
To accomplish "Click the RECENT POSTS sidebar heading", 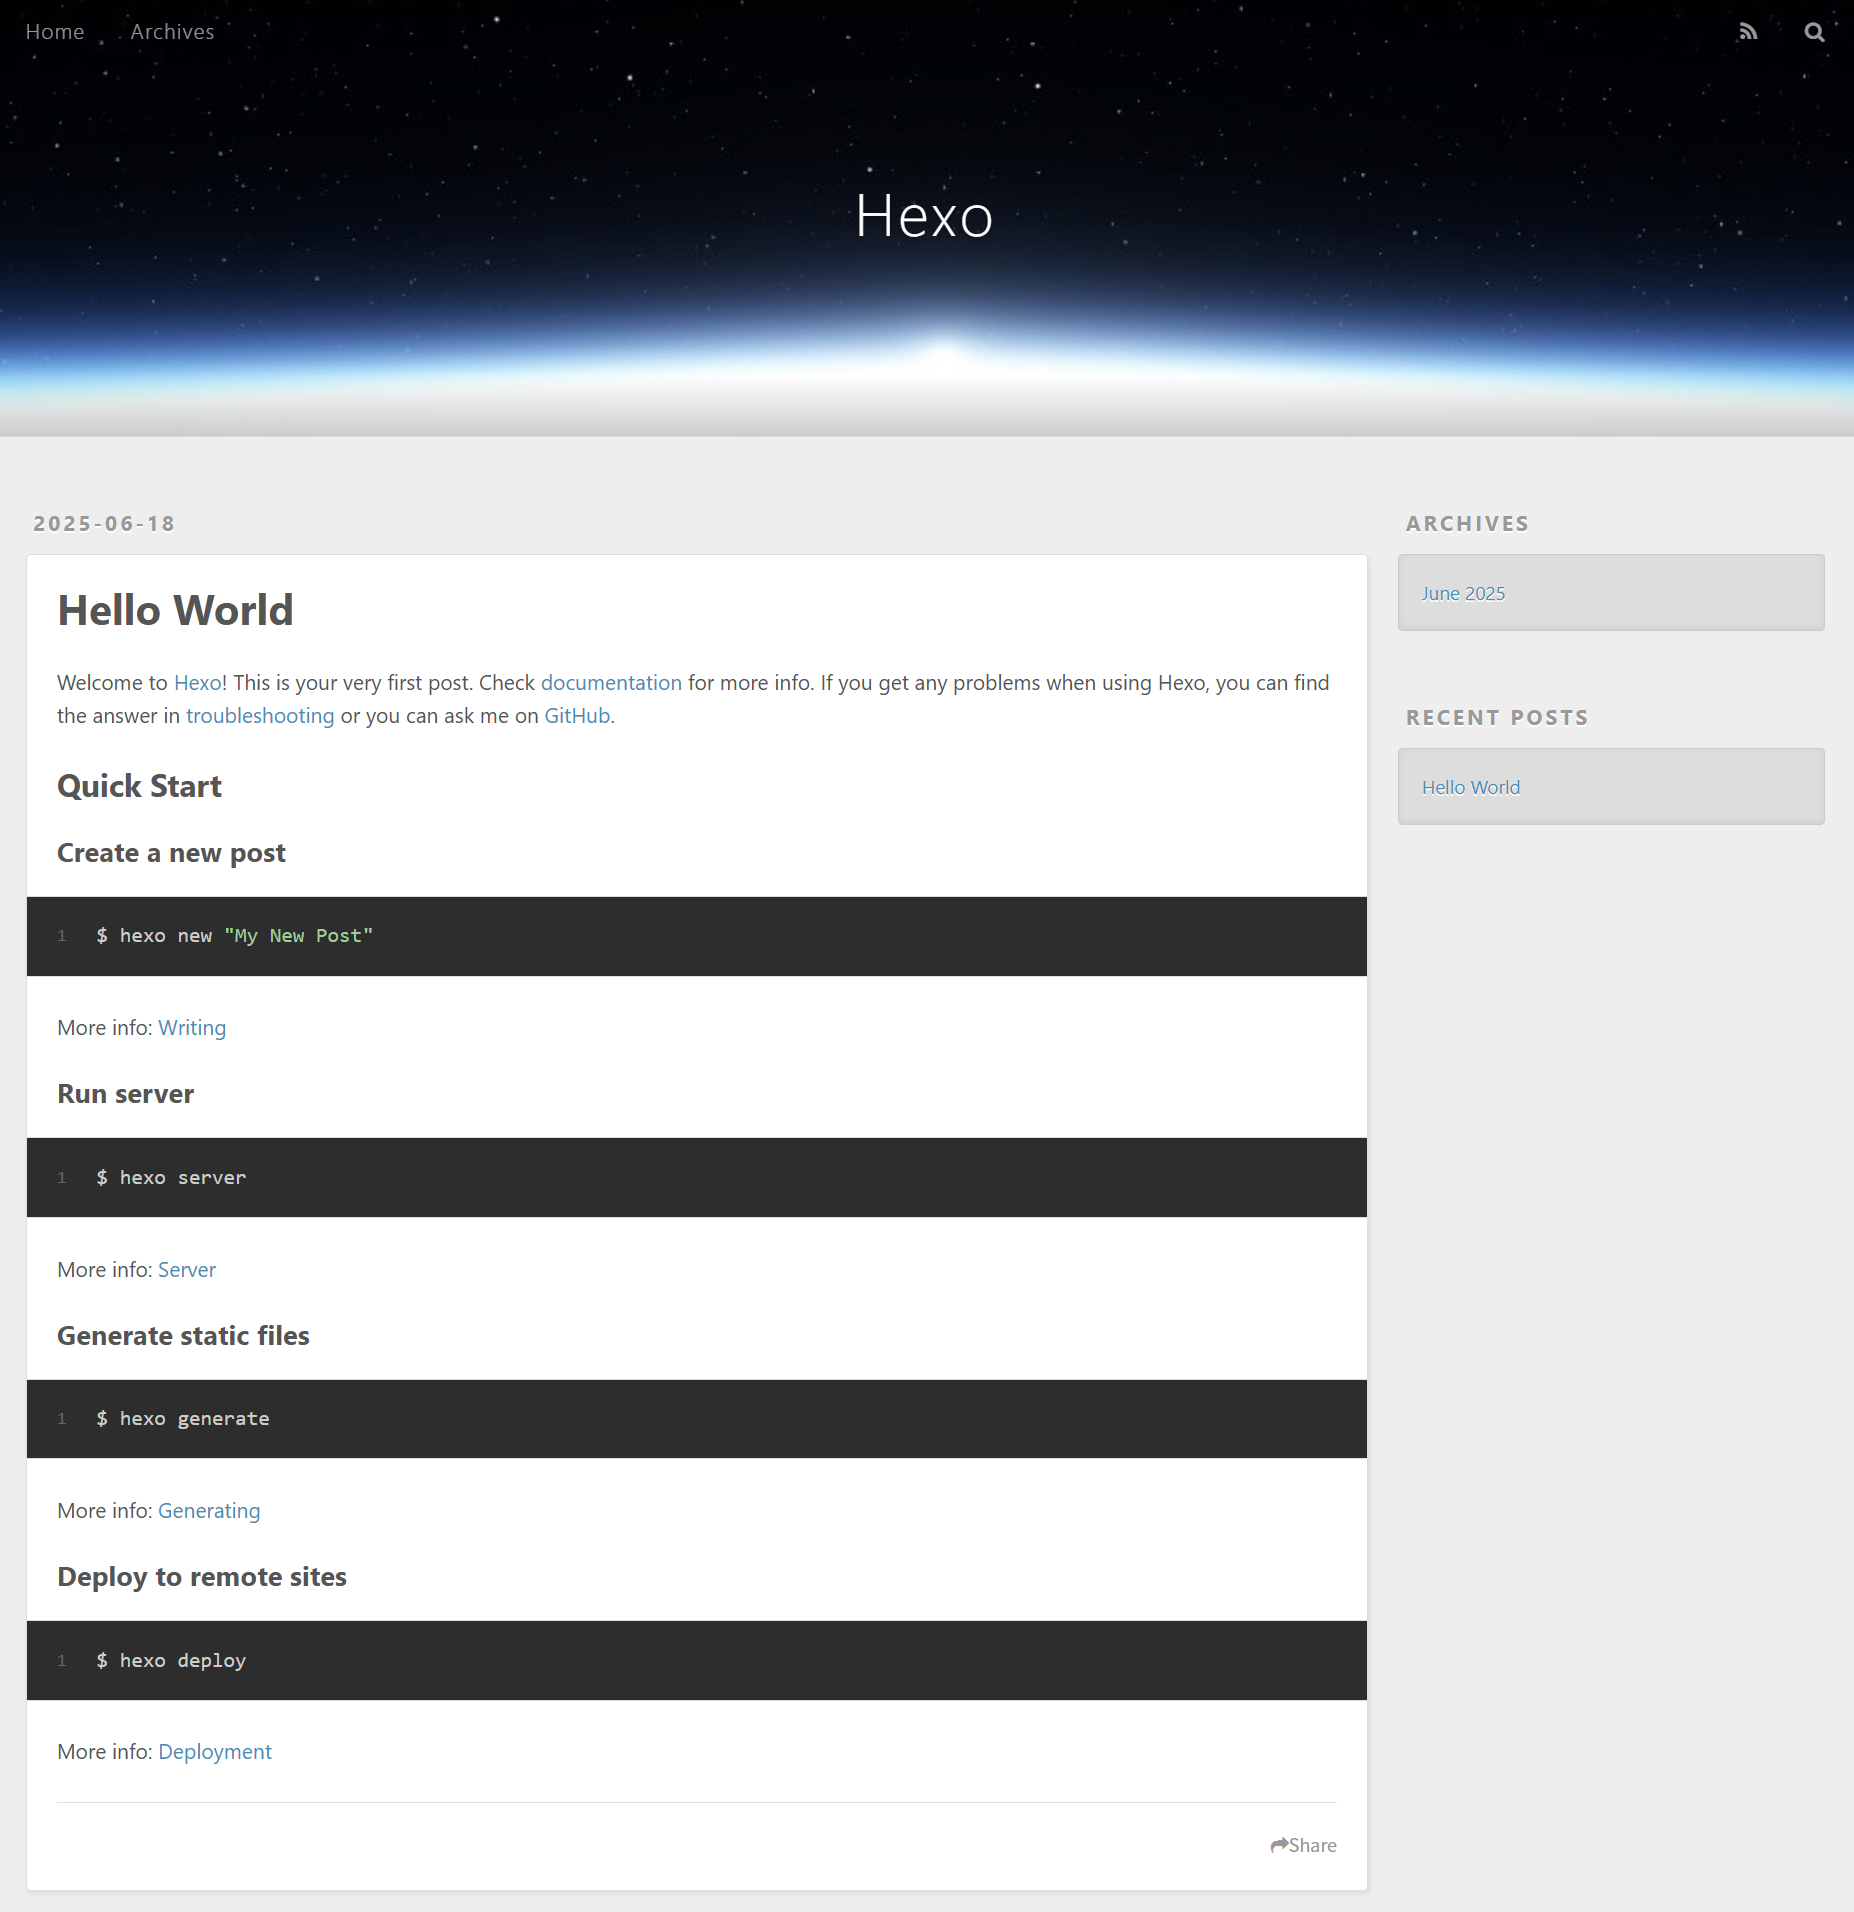I will (x=1497, y=718).
